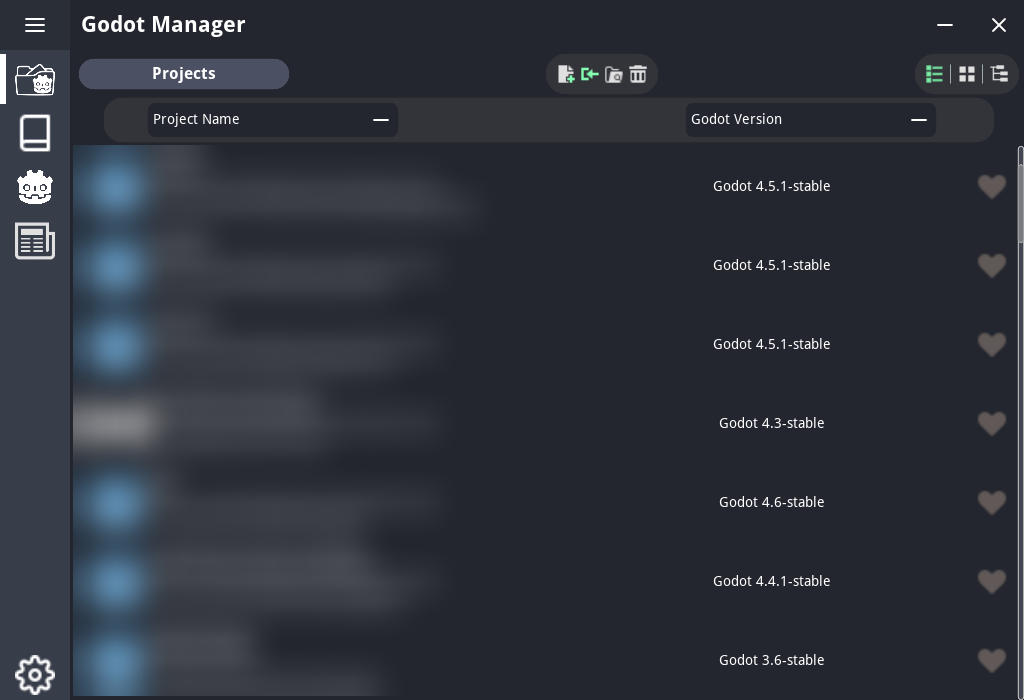Screen dimensions: 1024x700
Task: Favorite the topmost Godot 4.5.1-stable project
Action: [992, 187]
